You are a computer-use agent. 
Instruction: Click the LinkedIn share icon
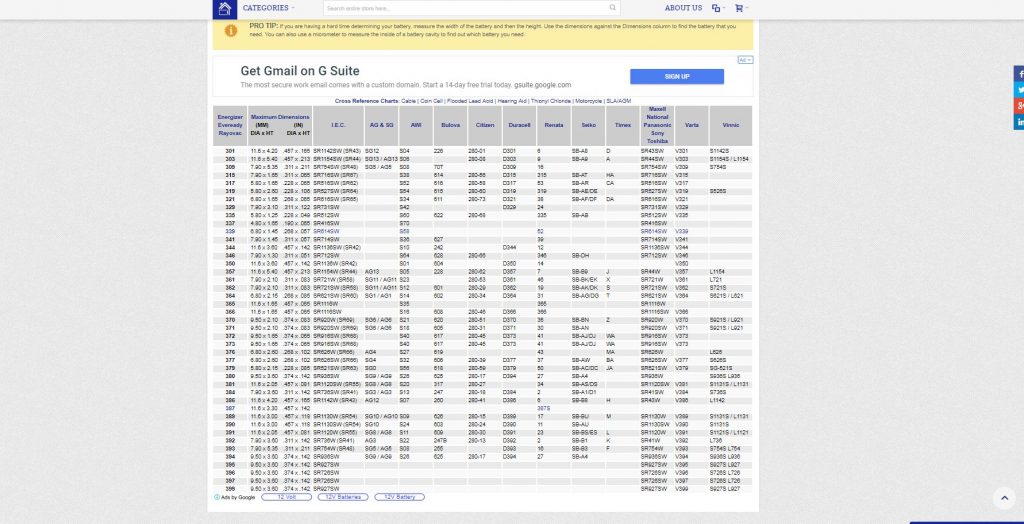click(x=1018, y=121)
